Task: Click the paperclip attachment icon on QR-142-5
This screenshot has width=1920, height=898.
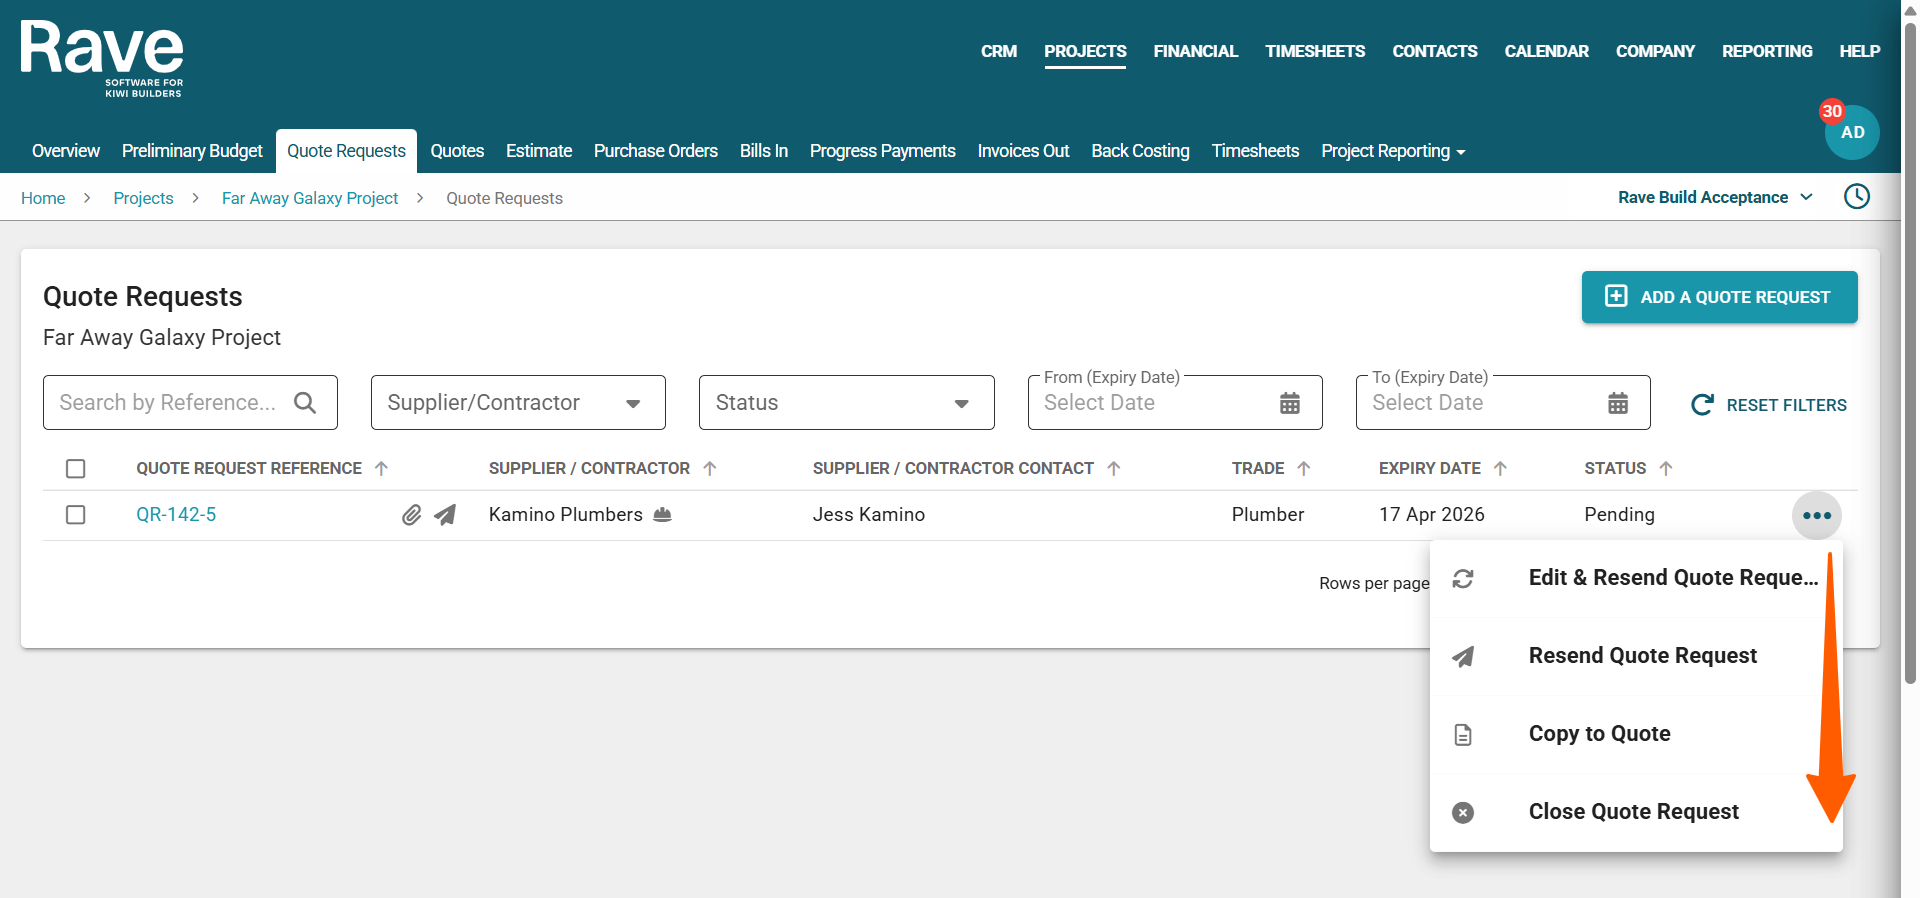Action: tap(411, 515)
